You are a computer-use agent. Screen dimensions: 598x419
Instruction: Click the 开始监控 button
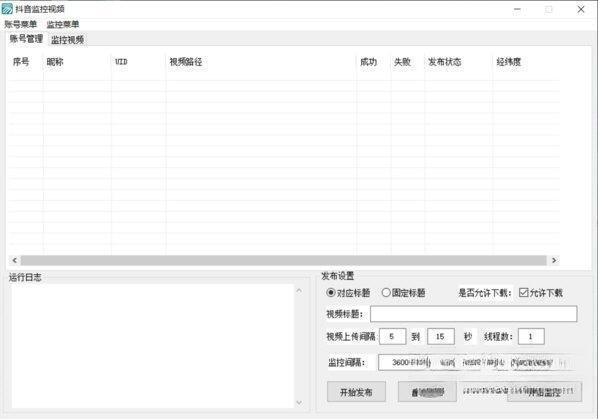(x=545, y=392)
